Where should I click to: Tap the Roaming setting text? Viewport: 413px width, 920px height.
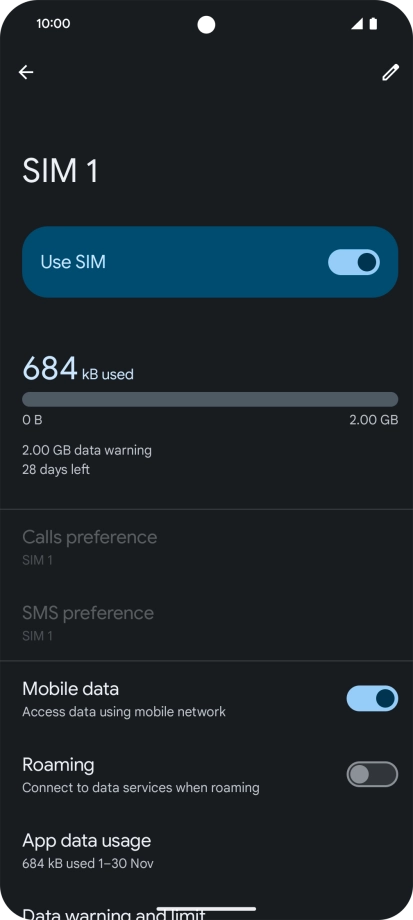58,765
